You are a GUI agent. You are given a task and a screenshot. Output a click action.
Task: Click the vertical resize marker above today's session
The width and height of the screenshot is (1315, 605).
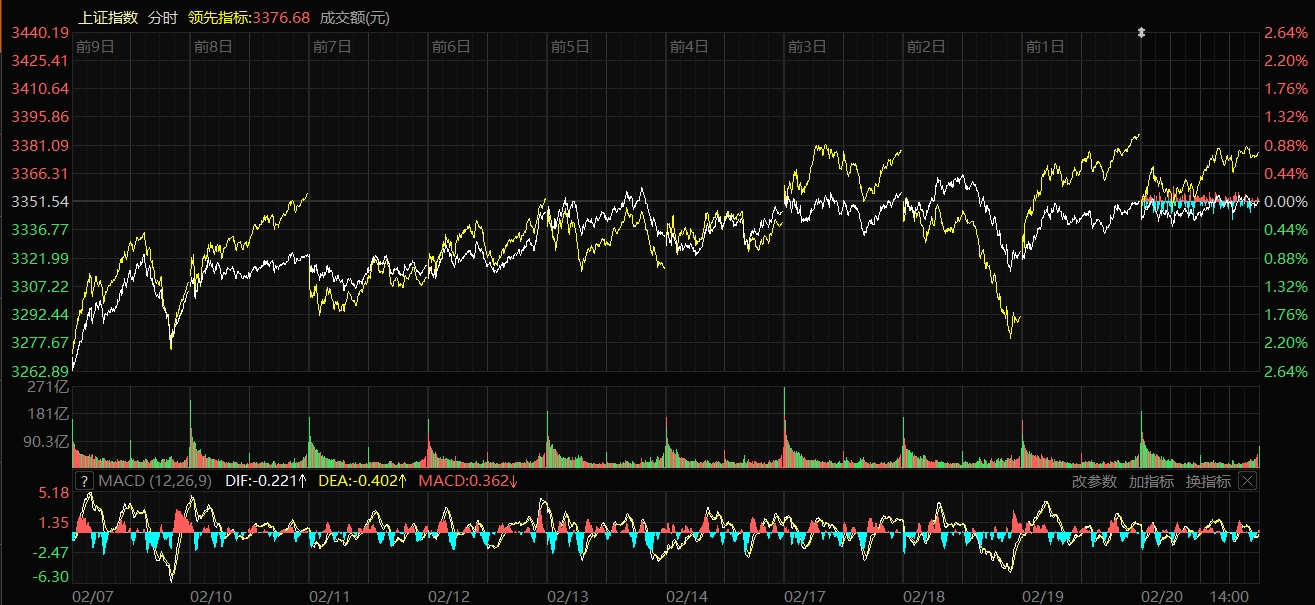coord(1141,33)
